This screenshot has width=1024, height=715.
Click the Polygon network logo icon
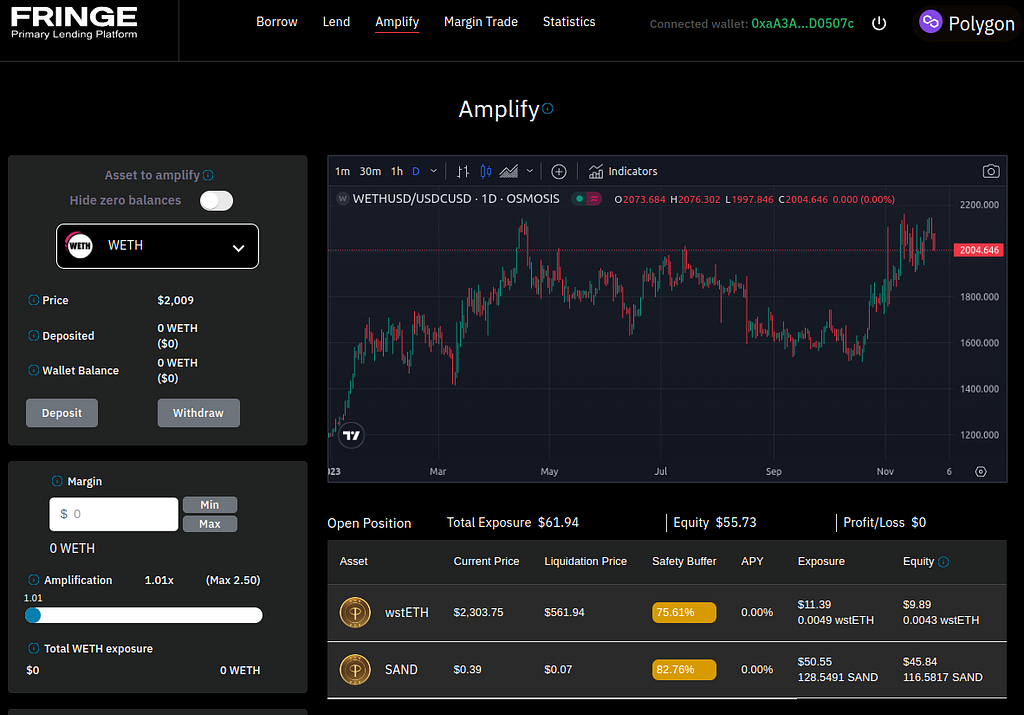tap(930, 22)
